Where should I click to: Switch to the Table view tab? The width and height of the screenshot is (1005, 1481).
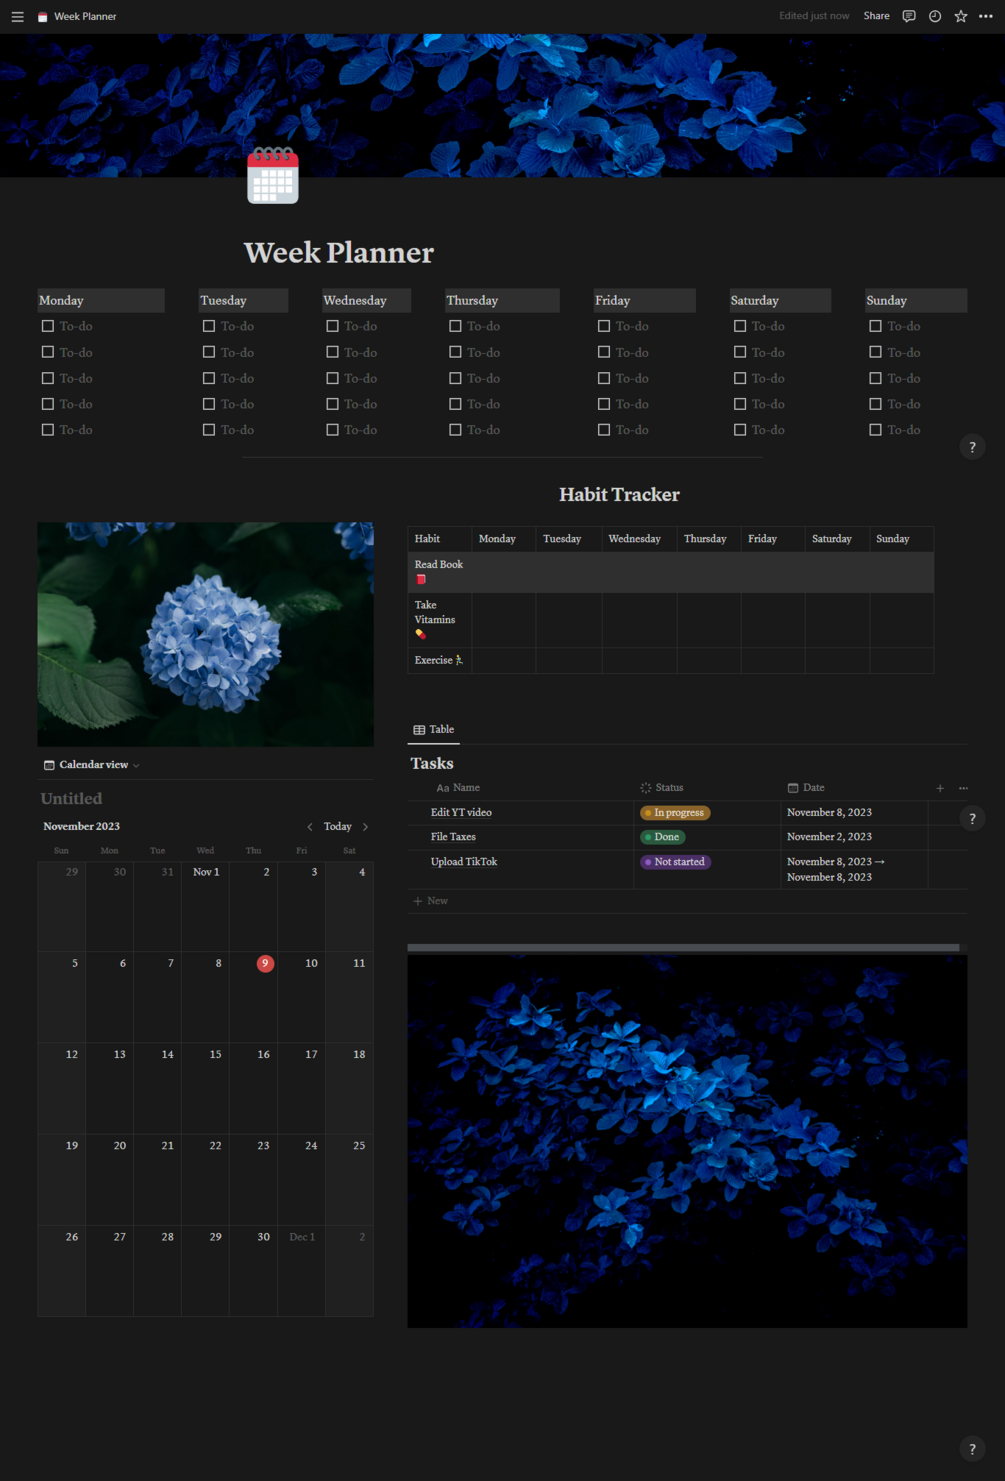coord(434,730)
